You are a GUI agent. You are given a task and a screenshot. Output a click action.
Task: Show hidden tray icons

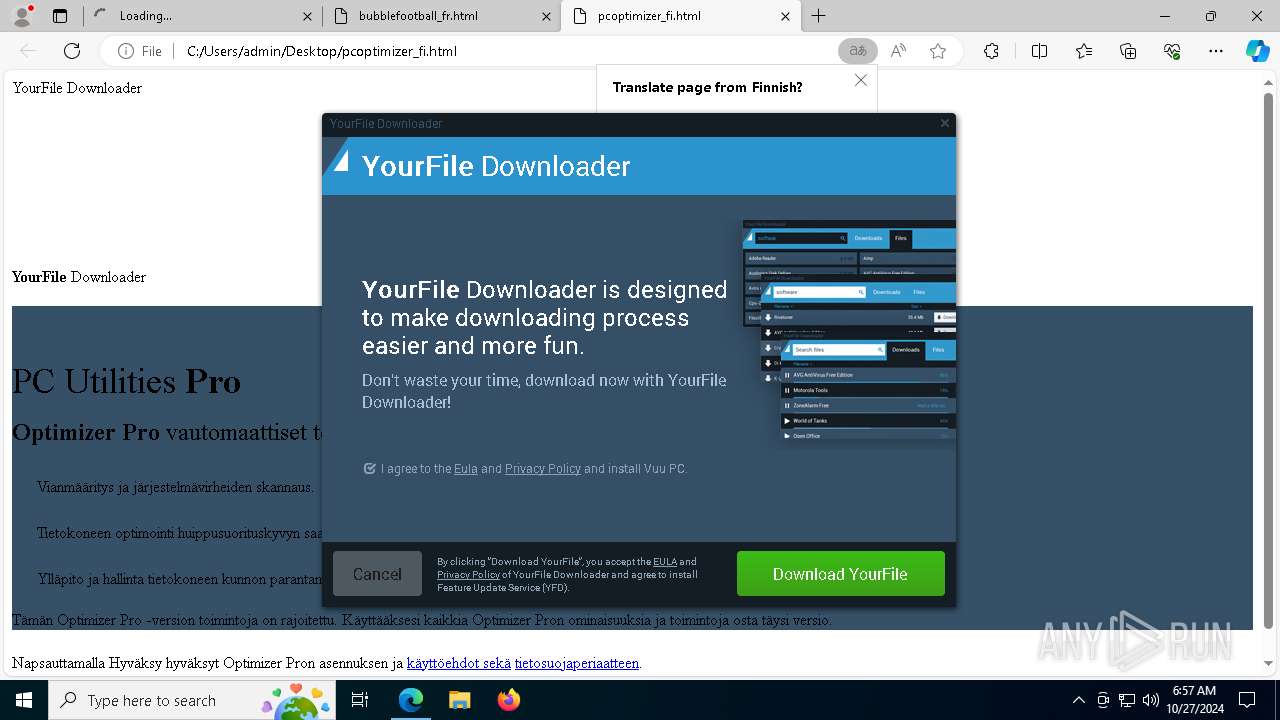click(x=1078, y=700)
